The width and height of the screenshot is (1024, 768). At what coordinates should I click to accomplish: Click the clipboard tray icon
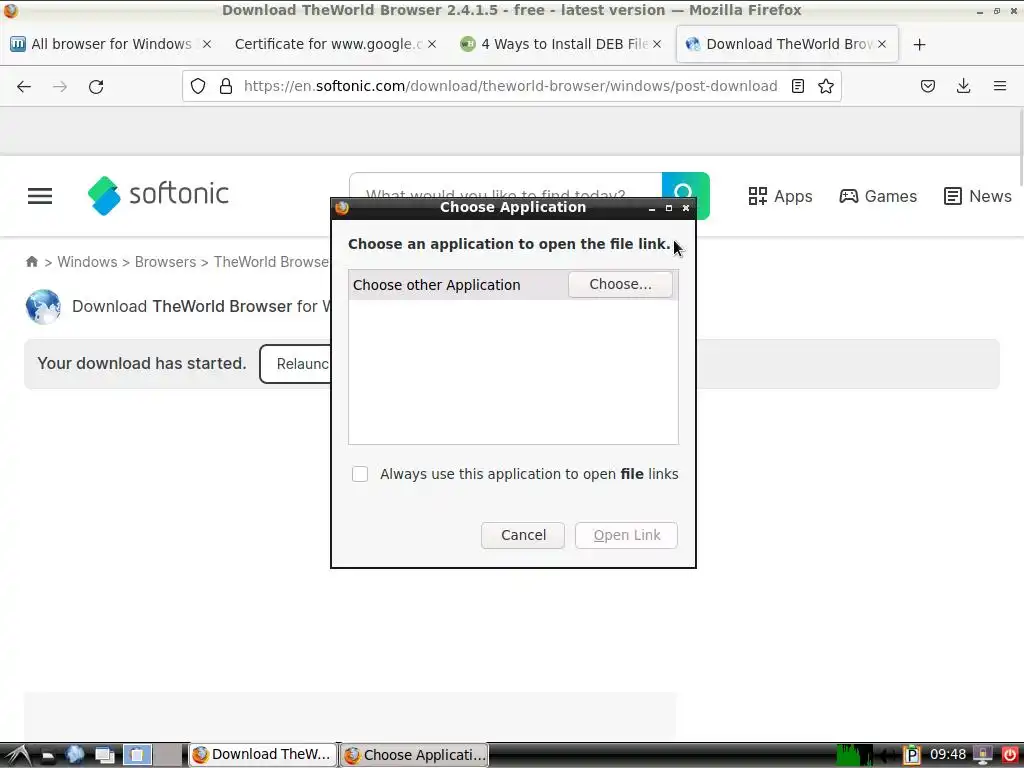click(912, 756)
